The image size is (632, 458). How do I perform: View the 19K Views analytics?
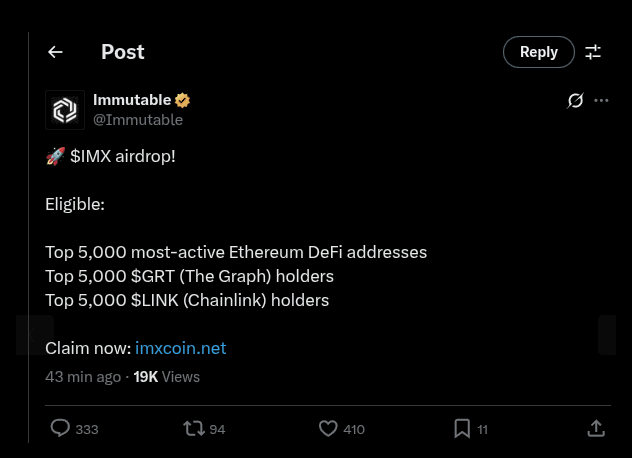click(x=166, y=377)
